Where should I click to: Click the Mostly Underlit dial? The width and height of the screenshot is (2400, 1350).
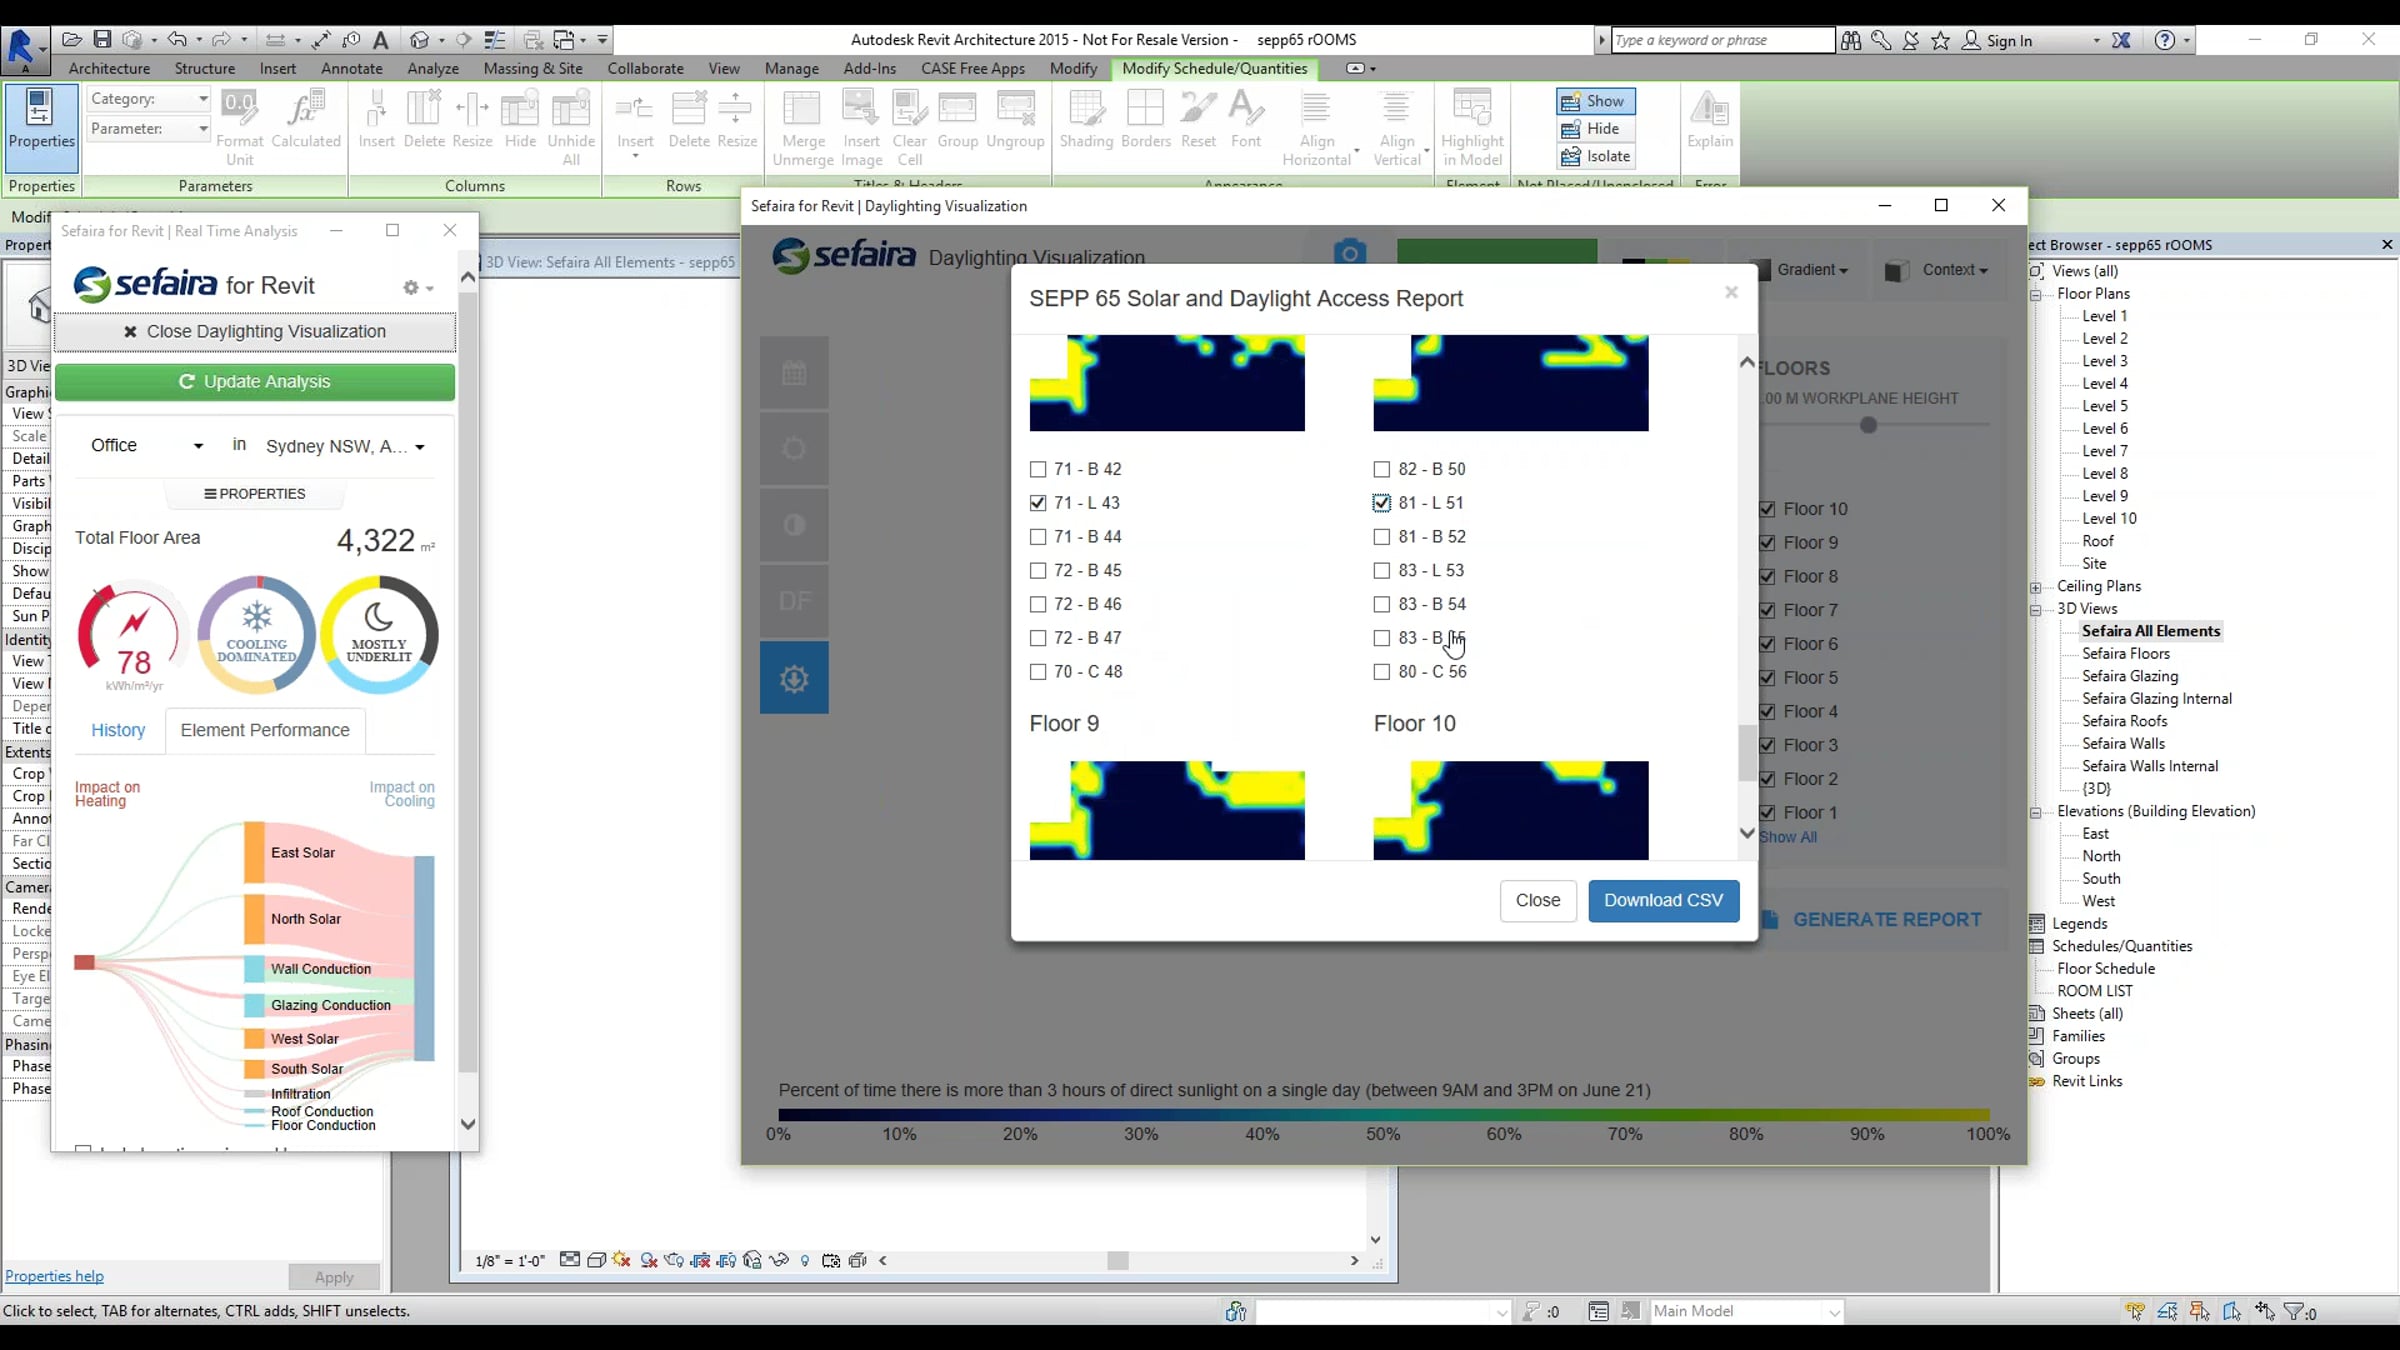(379, 635)
